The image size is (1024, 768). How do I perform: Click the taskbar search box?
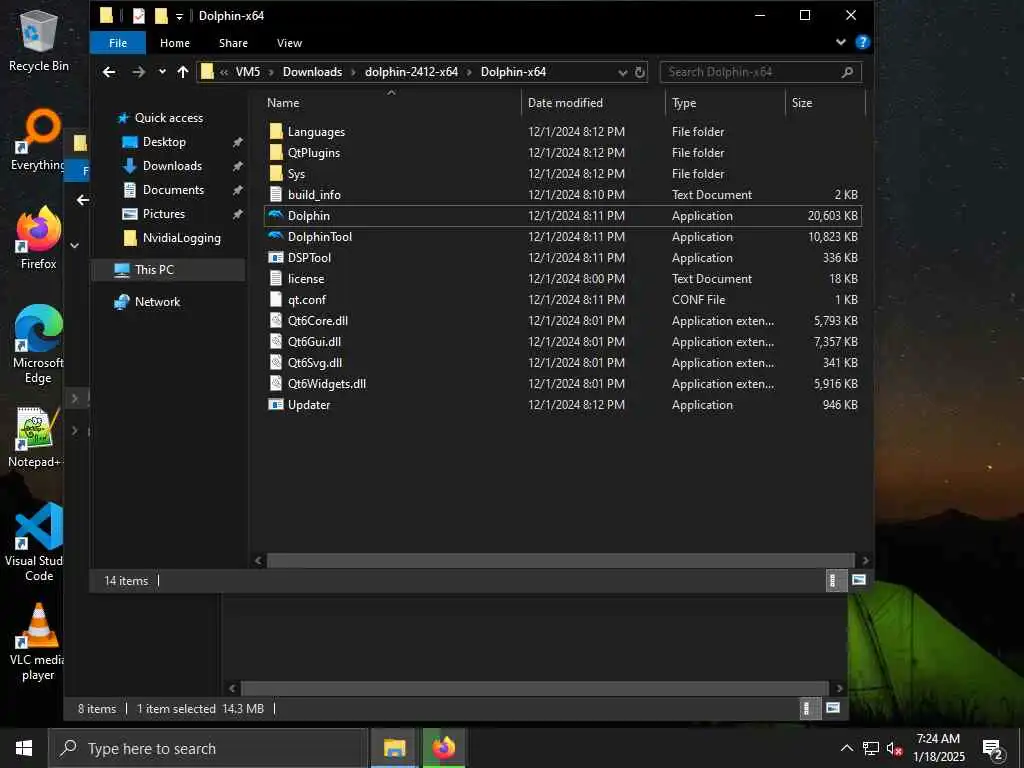coord(208,748)
